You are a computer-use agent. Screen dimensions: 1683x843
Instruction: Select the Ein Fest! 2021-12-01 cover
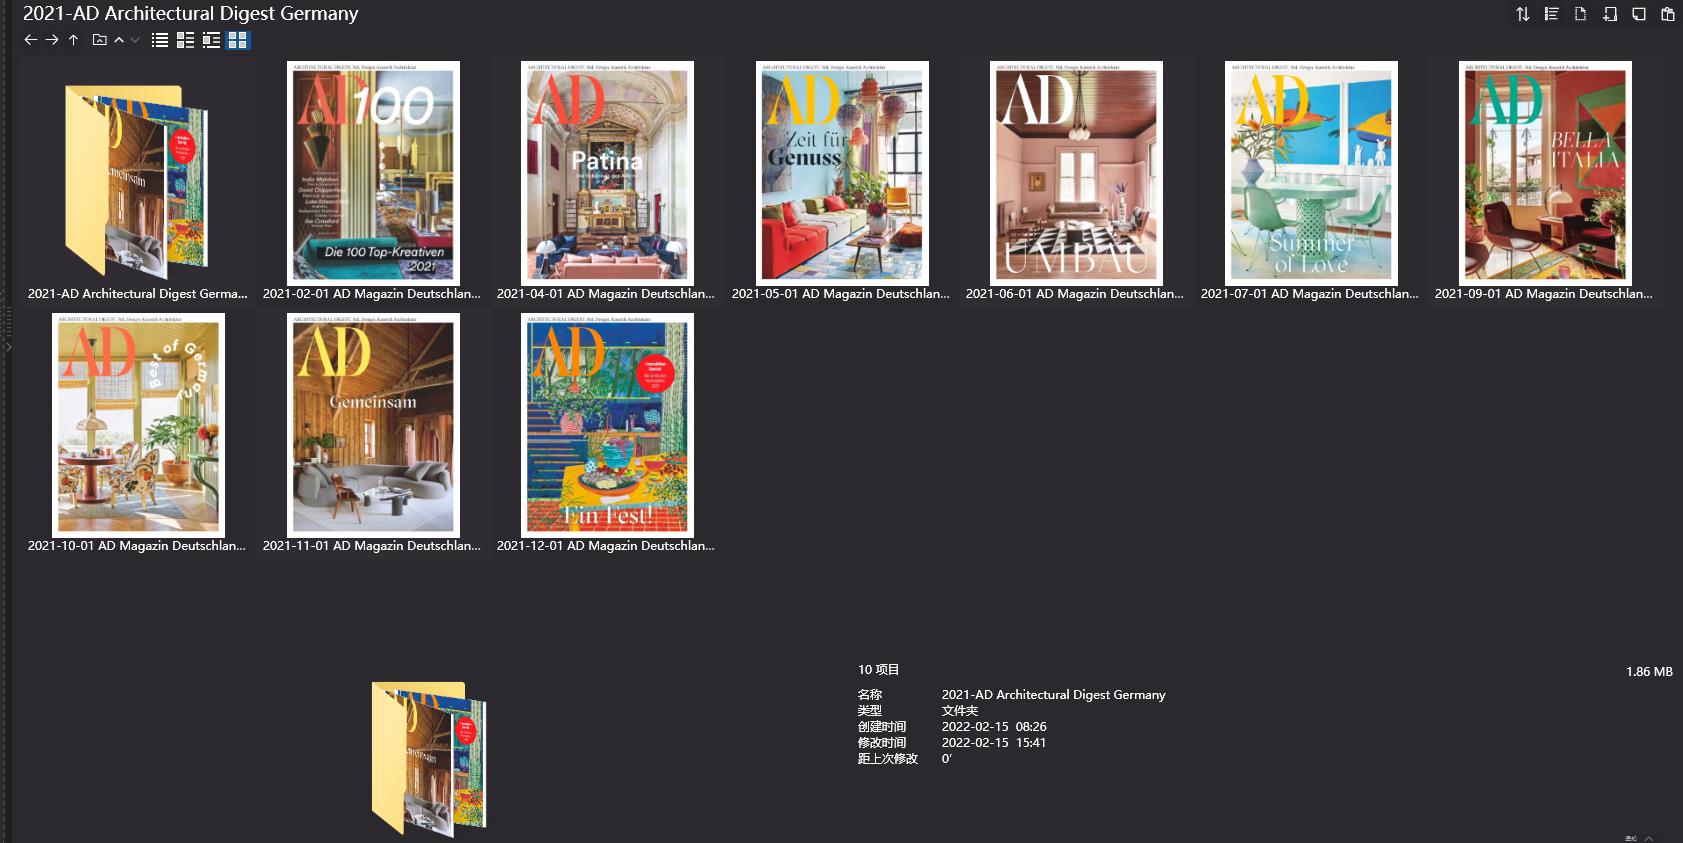tap(607, 425)
